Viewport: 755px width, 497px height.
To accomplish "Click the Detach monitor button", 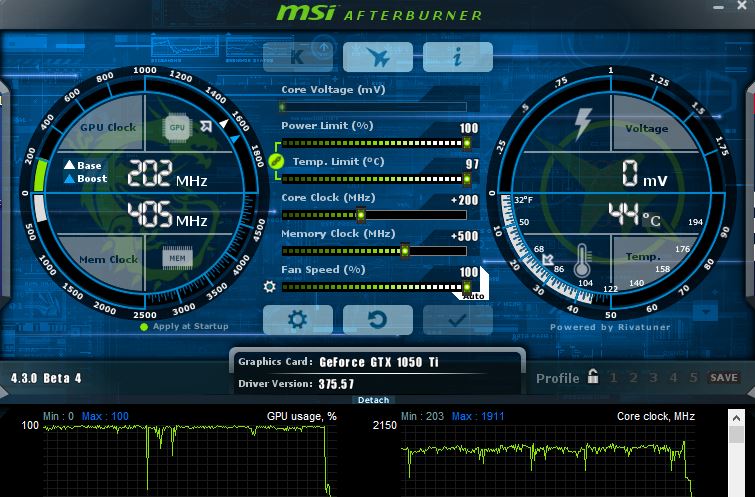I will [374, 400].
